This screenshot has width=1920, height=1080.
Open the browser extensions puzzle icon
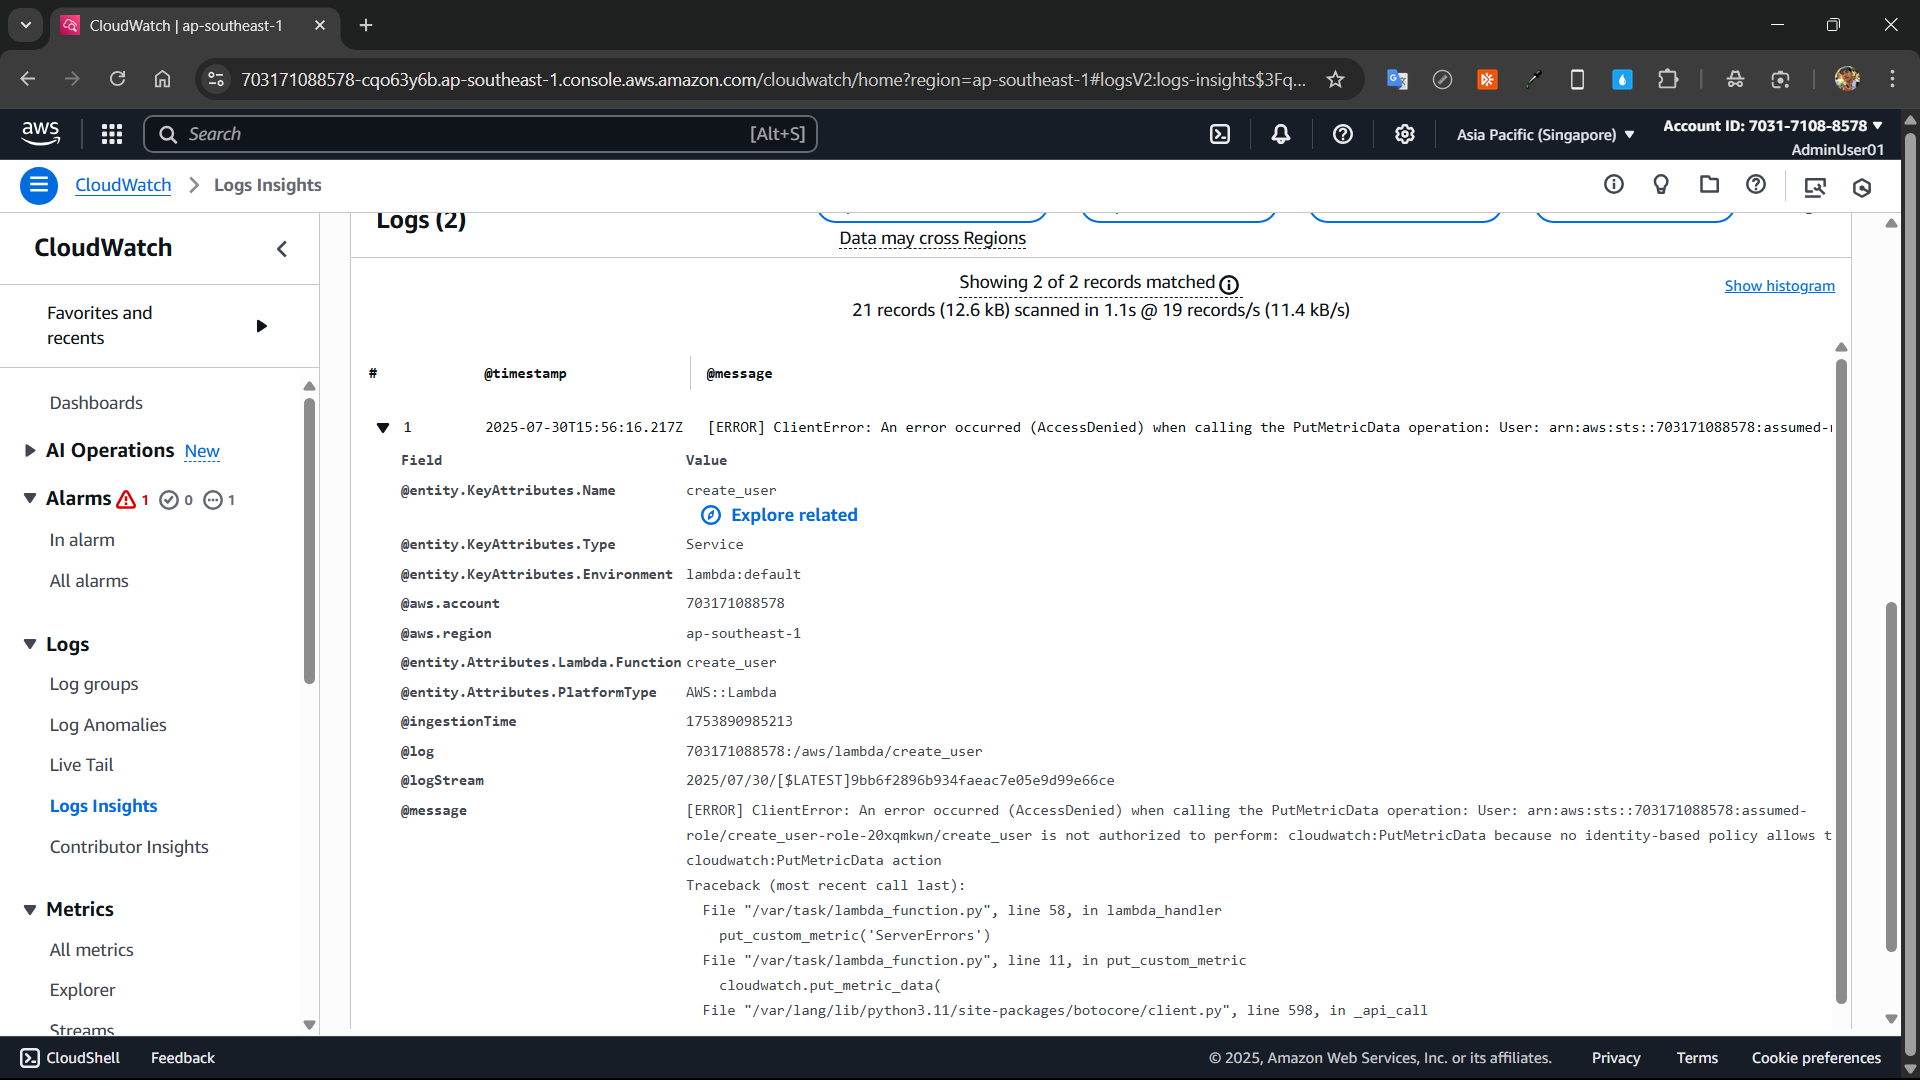pyautogui.click(x=1668, y=79)
